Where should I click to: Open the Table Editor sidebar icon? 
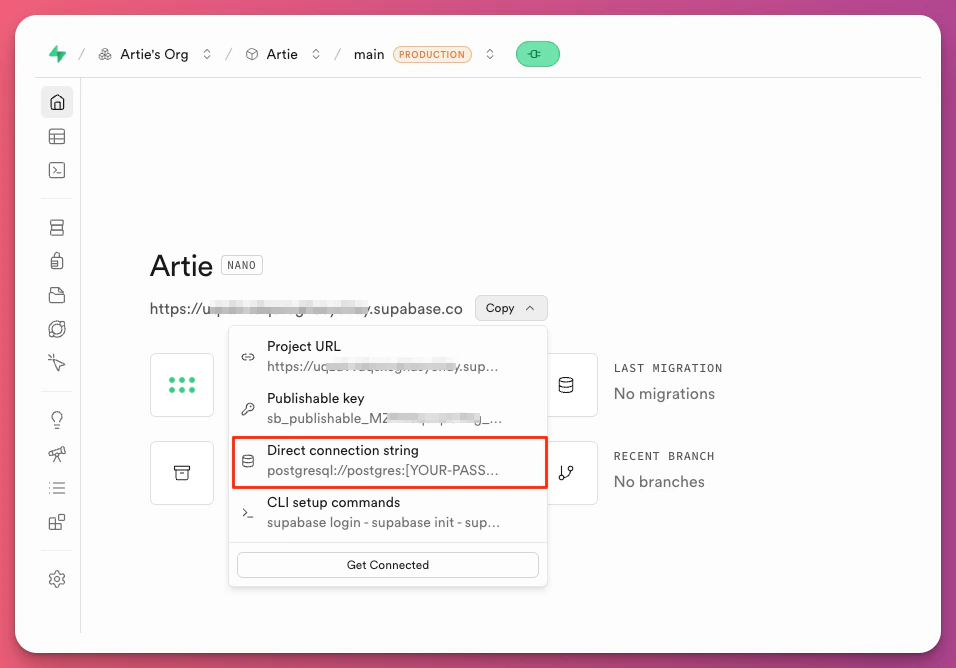click(57, 137)
